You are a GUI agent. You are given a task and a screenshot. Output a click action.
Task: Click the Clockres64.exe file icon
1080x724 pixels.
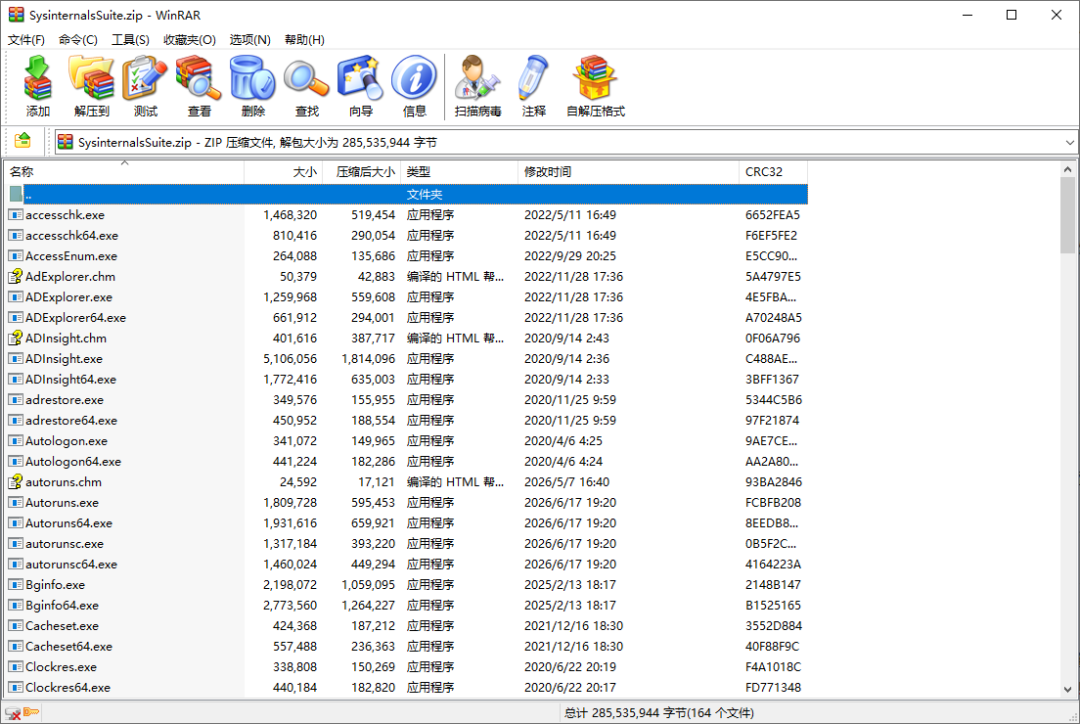(15, 687)
